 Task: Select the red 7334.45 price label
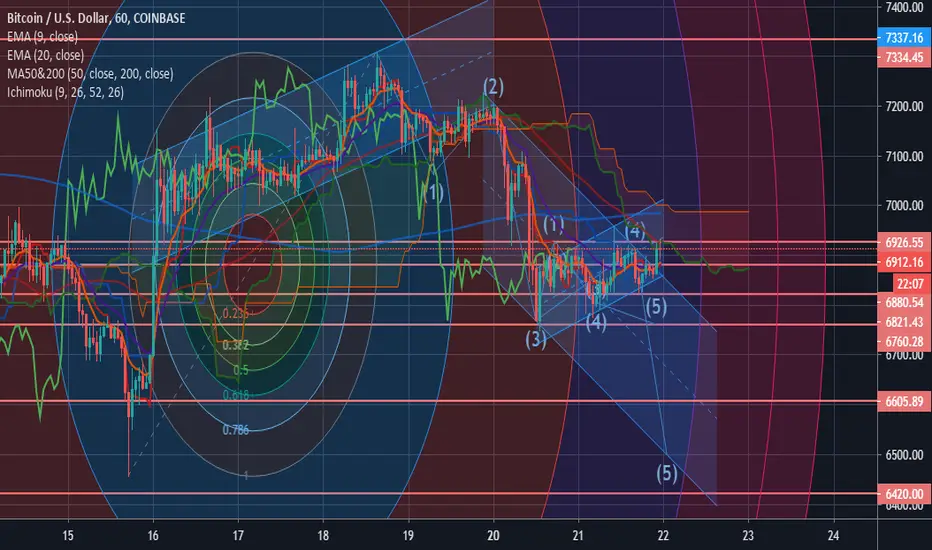pyautogui.click(x=903, y=58)
